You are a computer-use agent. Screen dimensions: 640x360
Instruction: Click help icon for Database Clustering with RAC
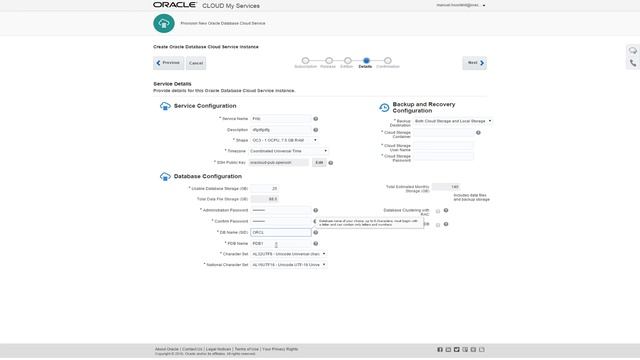pos(446,210)
